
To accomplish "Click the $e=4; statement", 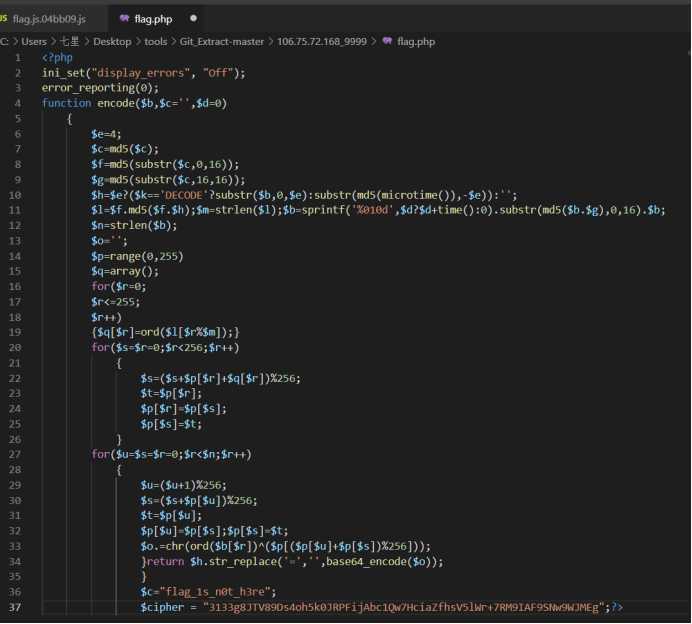I will coord(106,134).
